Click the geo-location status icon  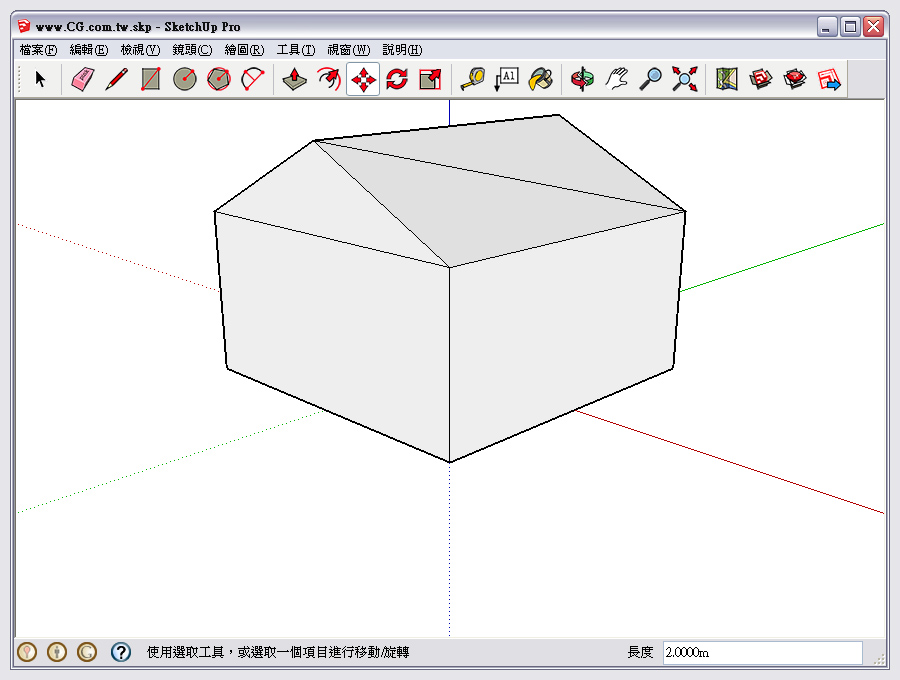coord(27,652)
